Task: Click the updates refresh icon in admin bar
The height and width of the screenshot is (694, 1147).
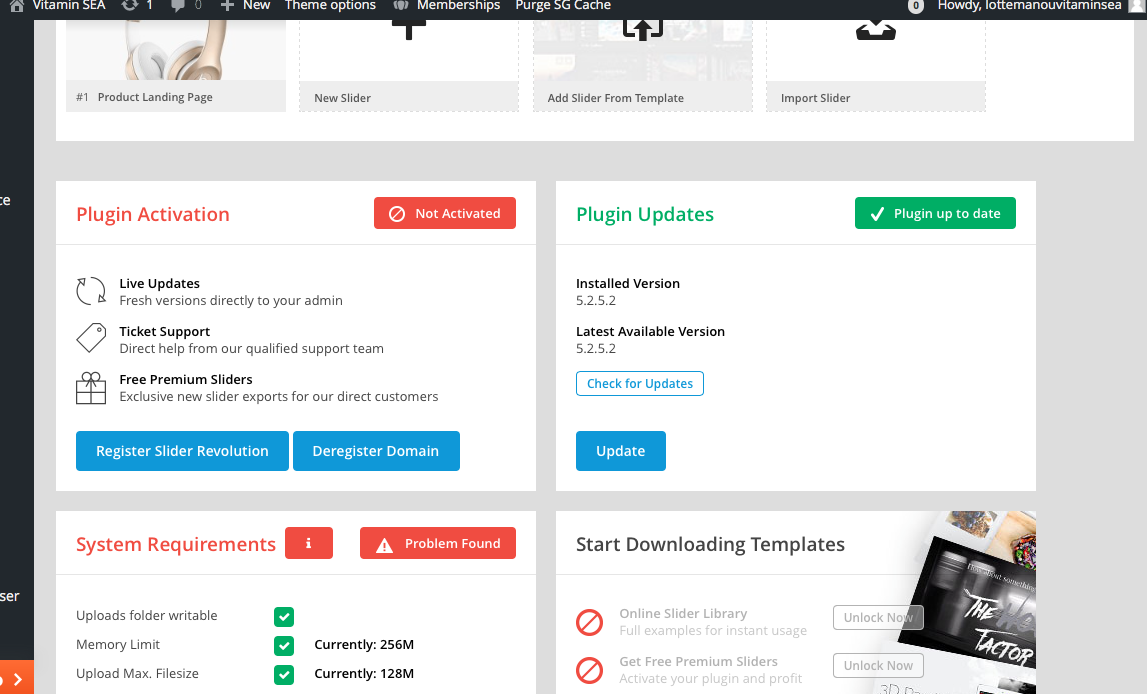Action: click(129, 6)
